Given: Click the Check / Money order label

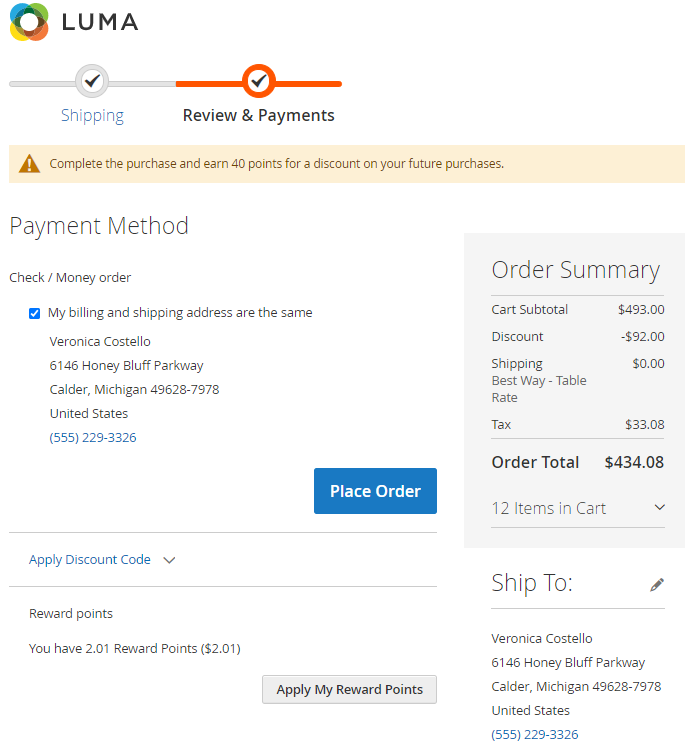Looking at the screenshot, I should [x=70, y=277].
